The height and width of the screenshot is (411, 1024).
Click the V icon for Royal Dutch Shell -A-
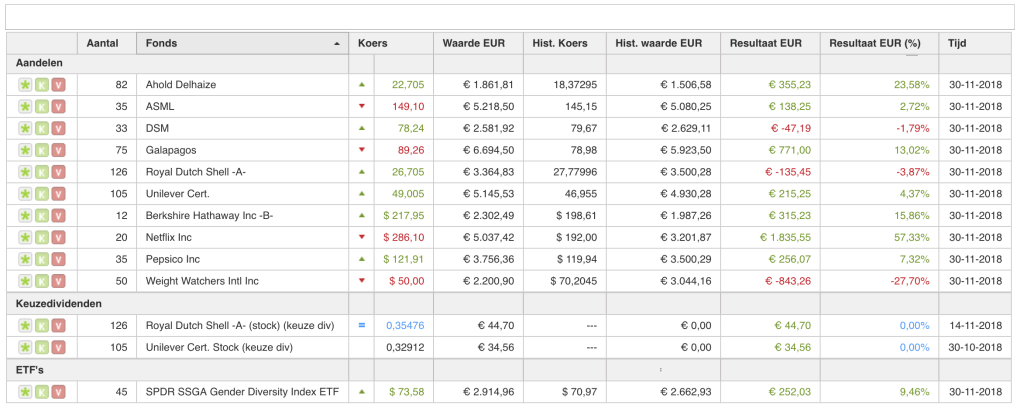coord(59,173)
